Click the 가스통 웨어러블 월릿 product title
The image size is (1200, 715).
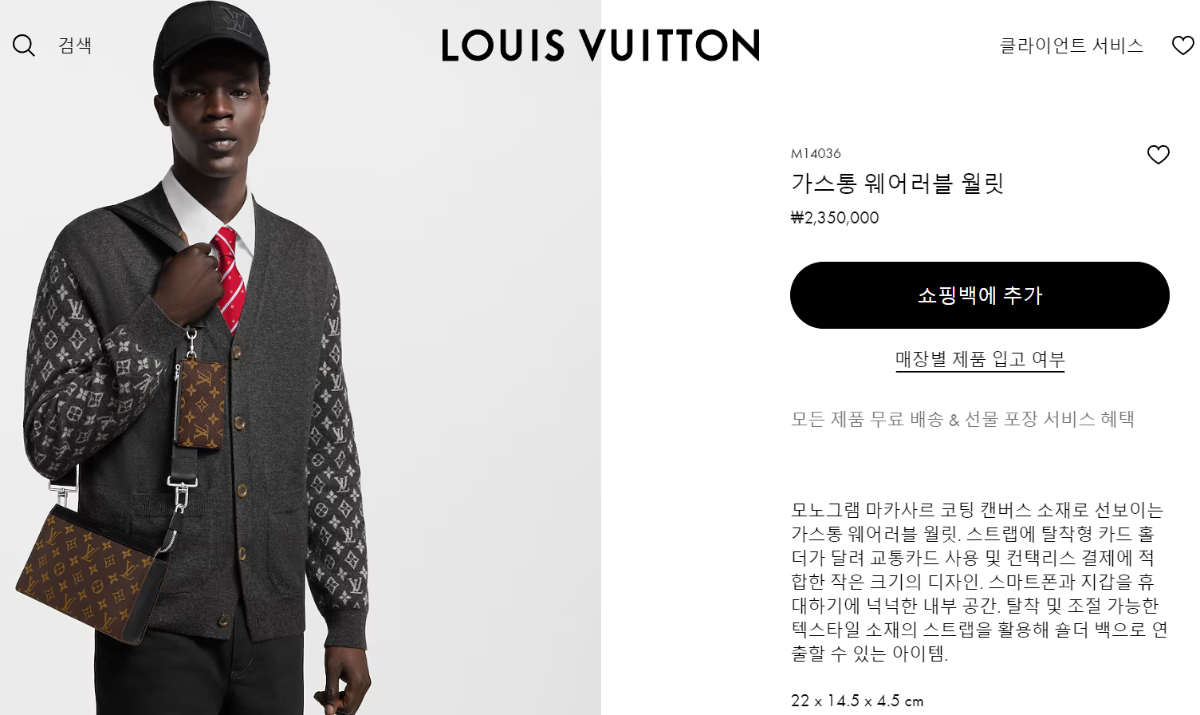click(897, 183)
